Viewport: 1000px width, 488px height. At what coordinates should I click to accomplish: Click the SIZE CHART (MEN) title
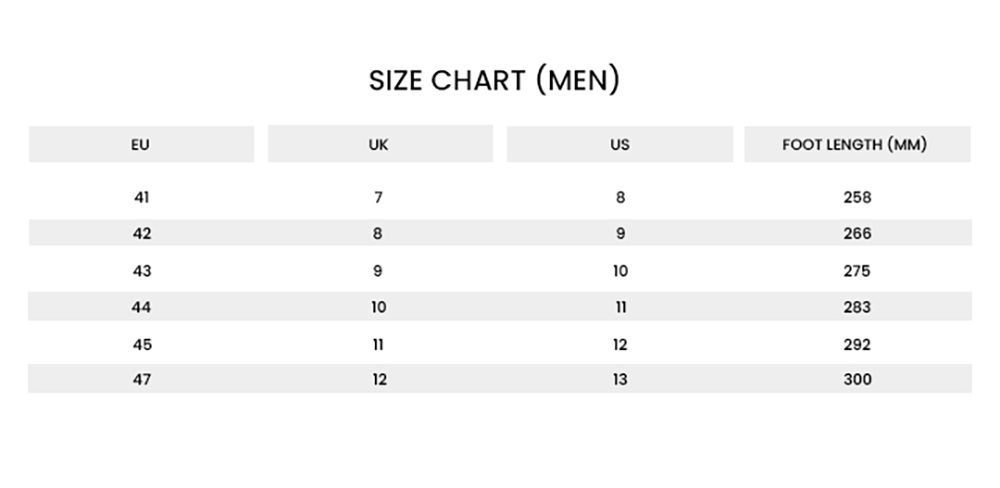(494, 80)
